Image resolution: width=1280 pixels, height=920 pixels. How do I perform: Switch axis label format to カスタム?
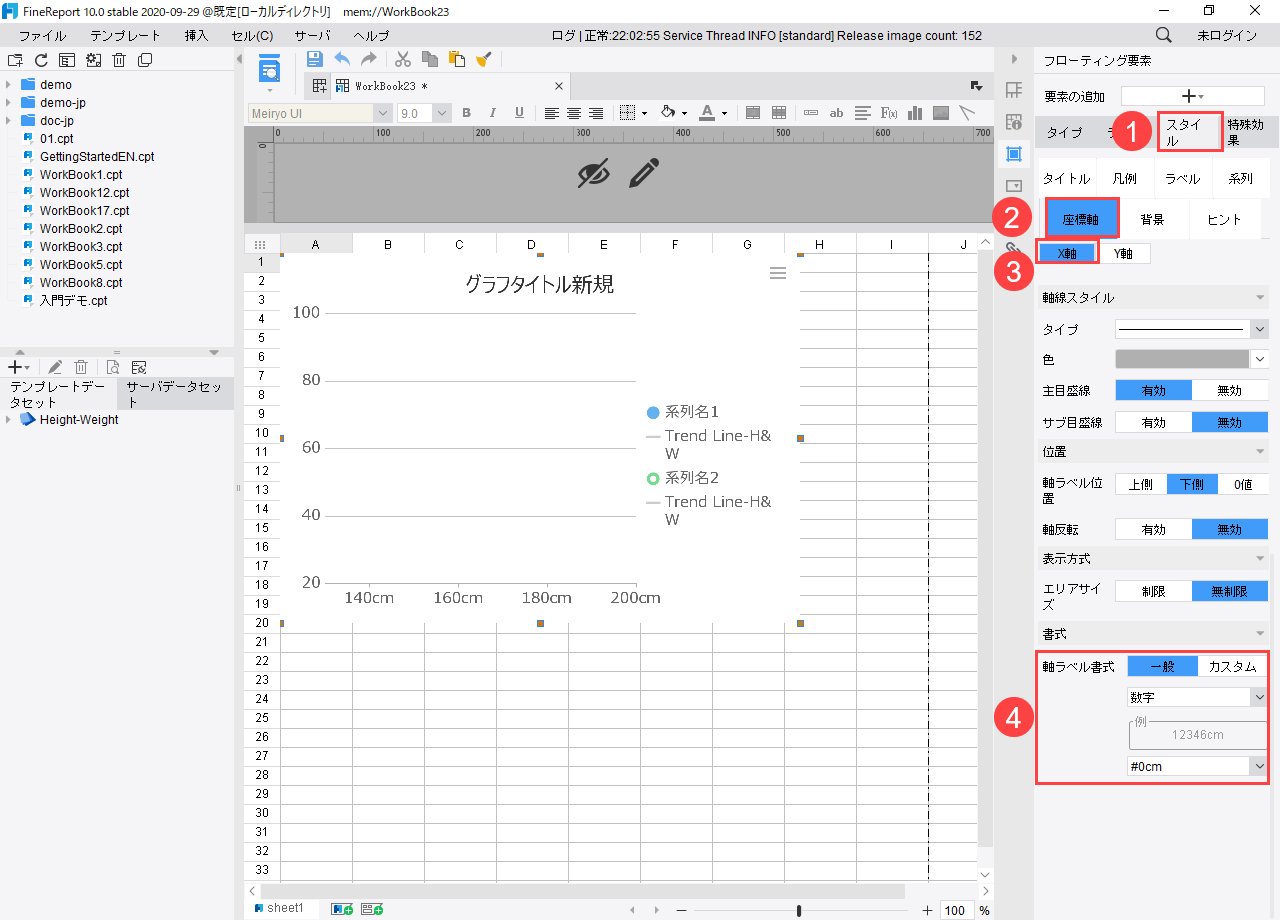coord(1232,666)
